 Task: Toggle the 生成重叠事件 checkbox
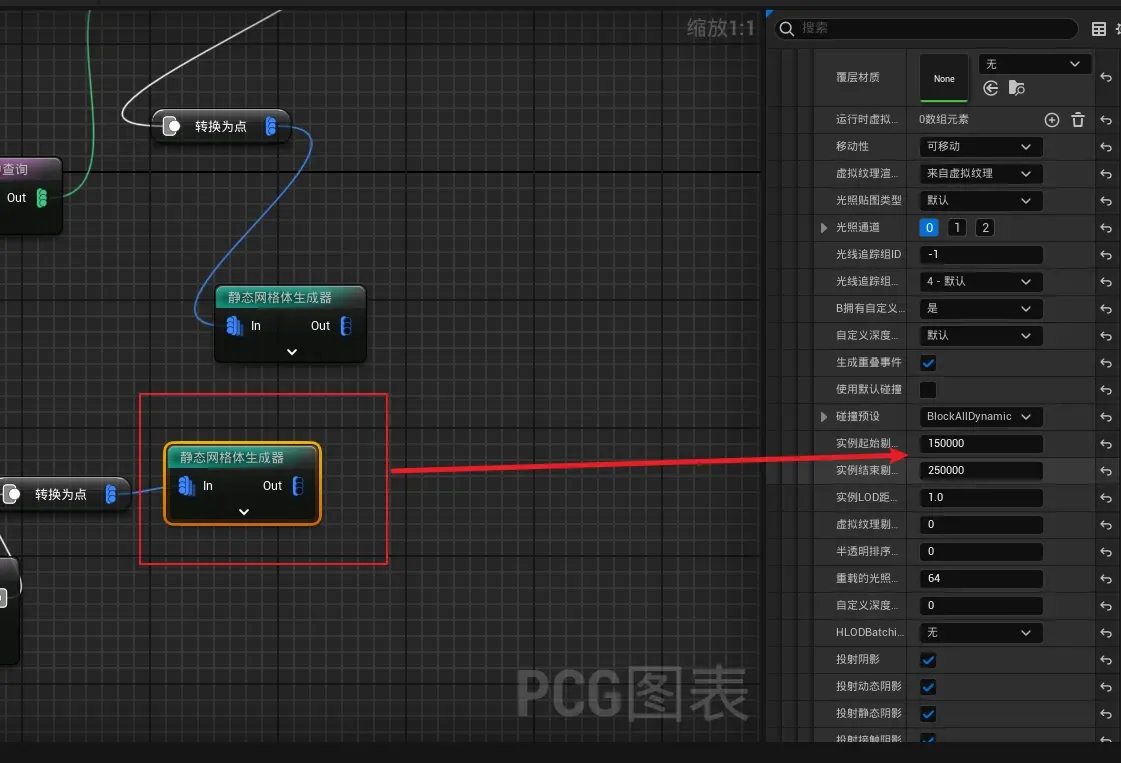[928, 363]
